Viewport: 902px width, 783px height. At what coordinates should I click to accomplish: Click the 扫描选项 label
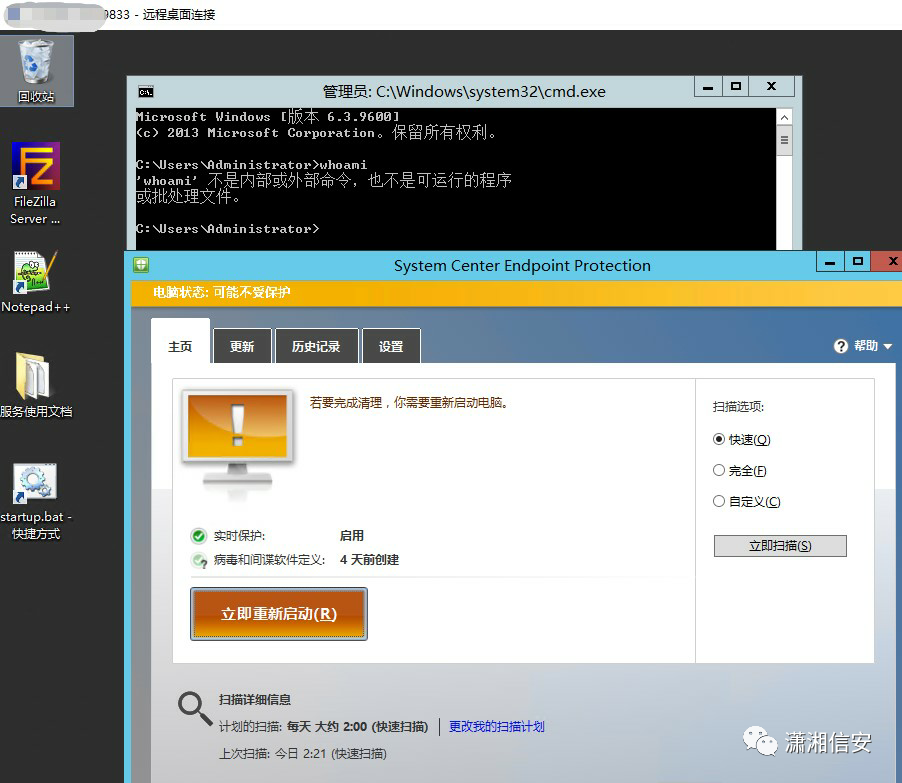click(738, 407)
